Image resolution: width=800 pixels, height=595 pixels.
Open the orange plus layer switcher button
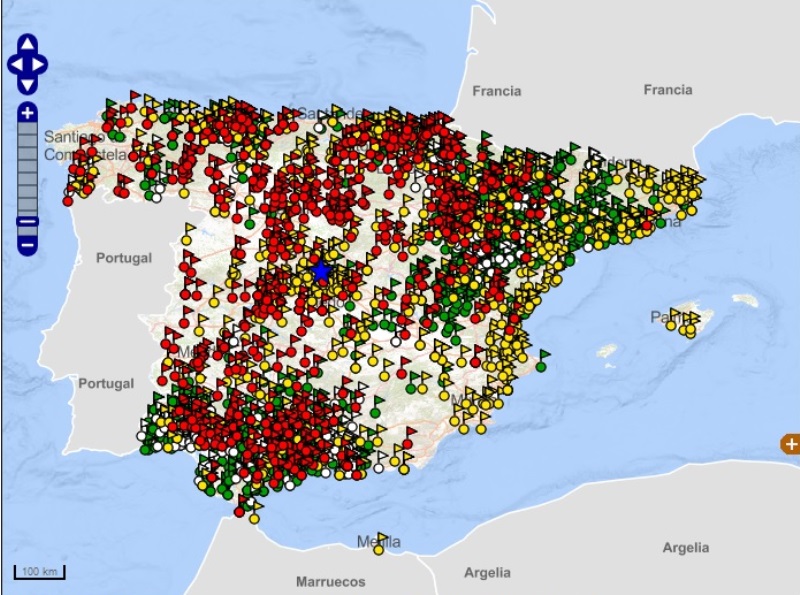(x=791, y=444)
